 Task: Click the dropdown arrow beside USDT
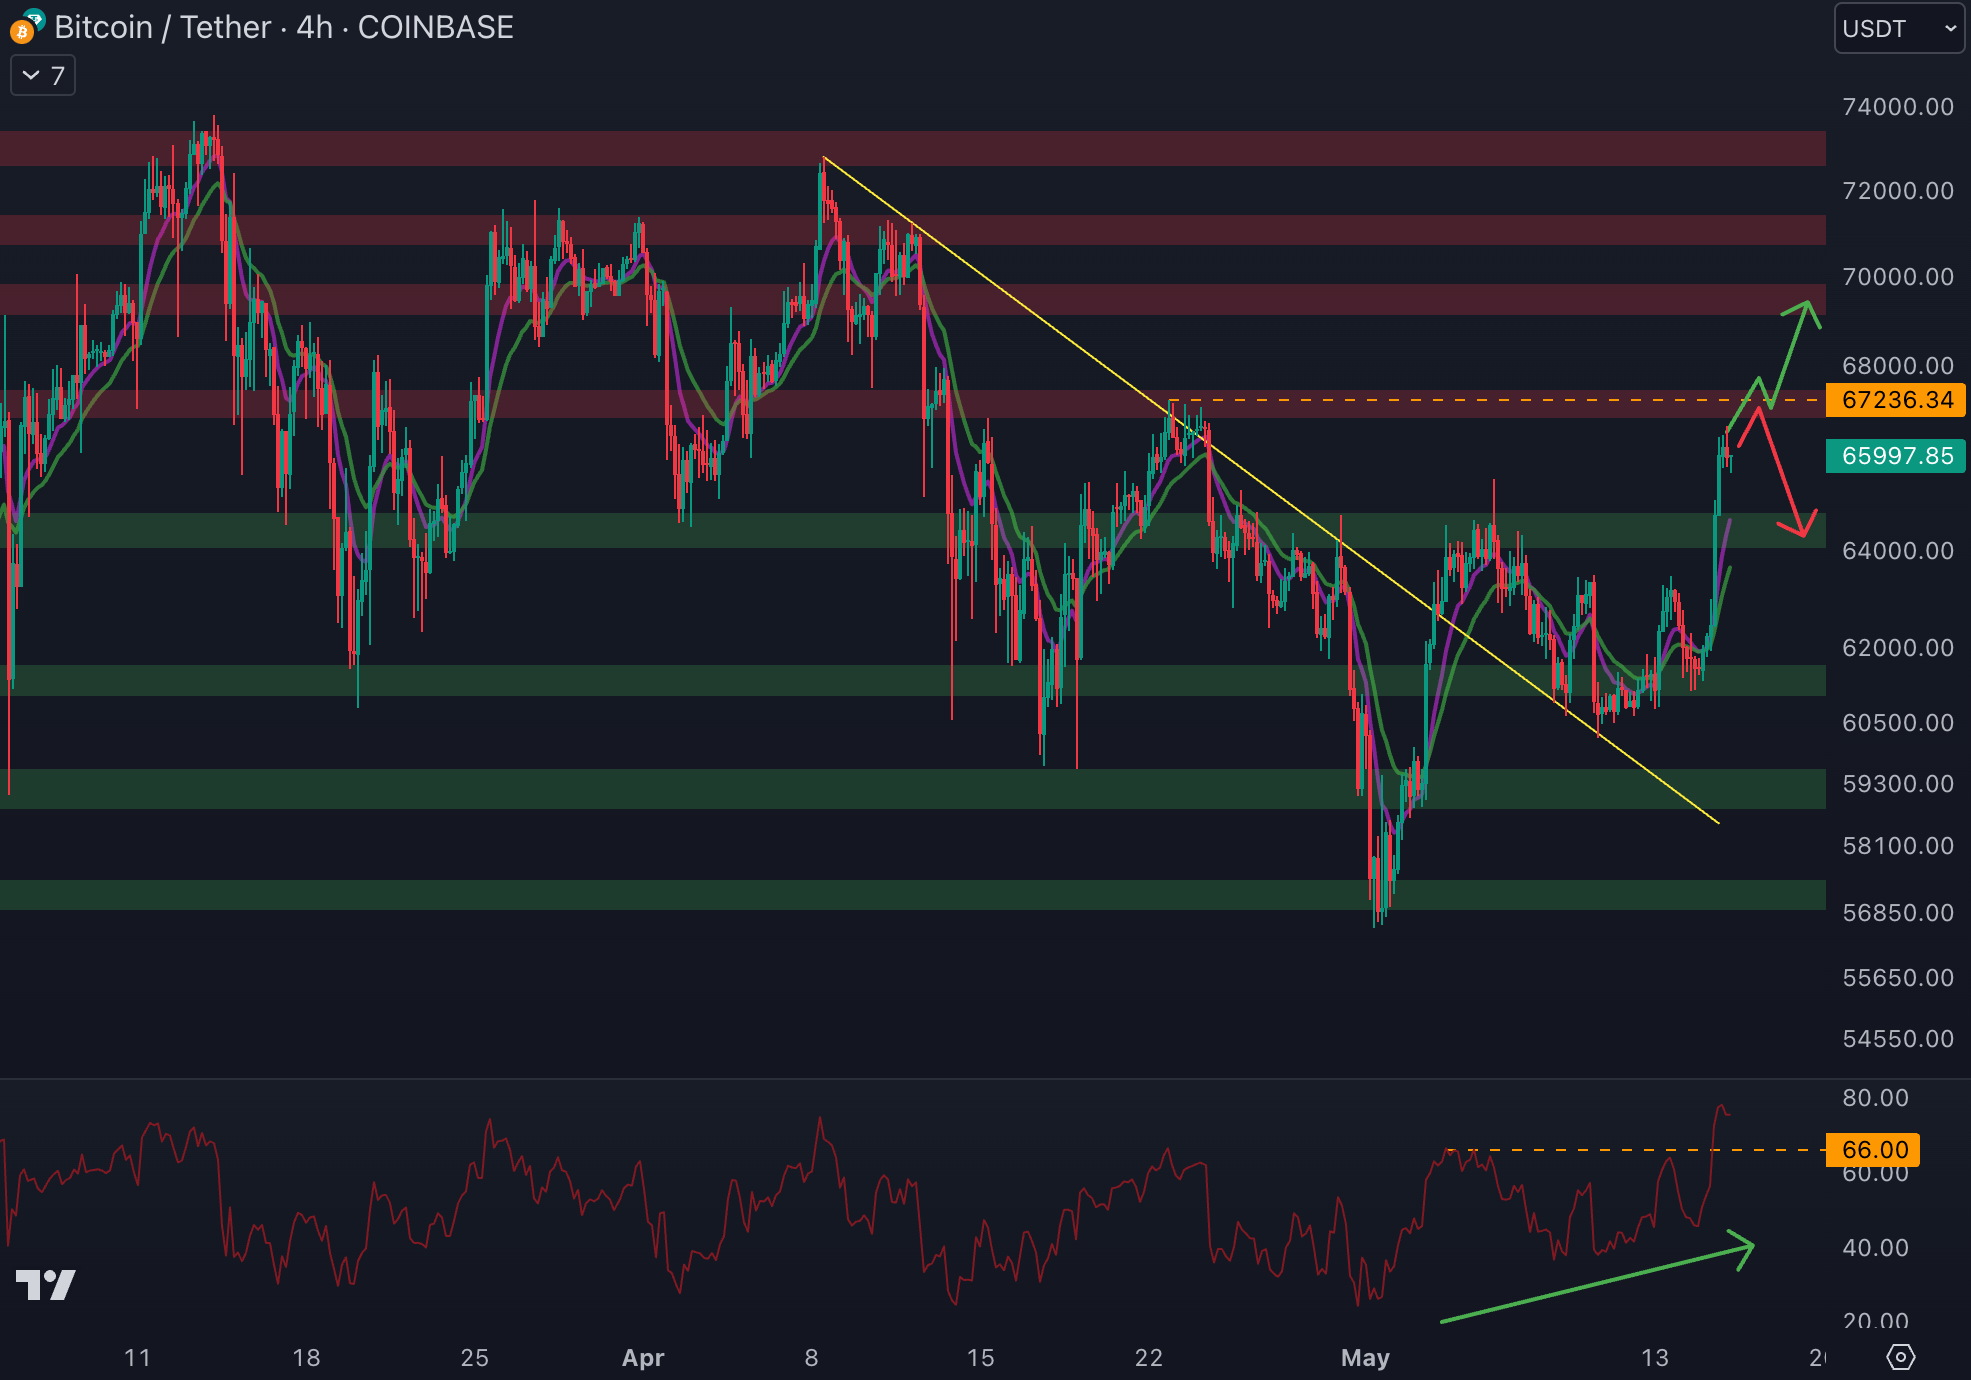tap(1949, 28)
